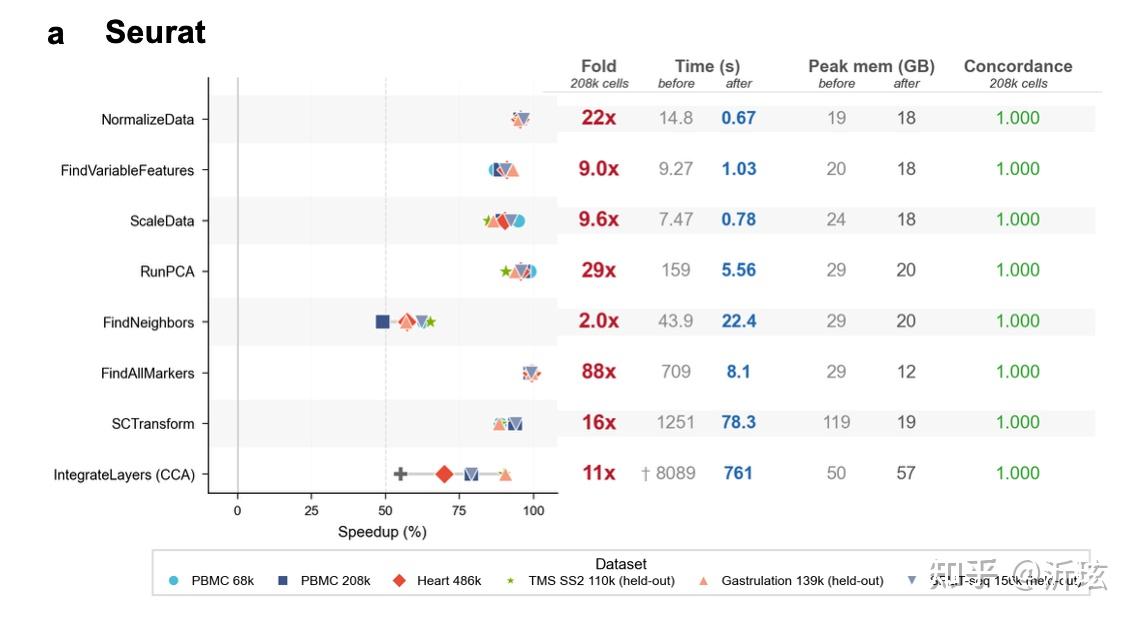
Task: Click the red diamond on IntegrateLayers (CCA) row
Action: [x=444, y=474]
